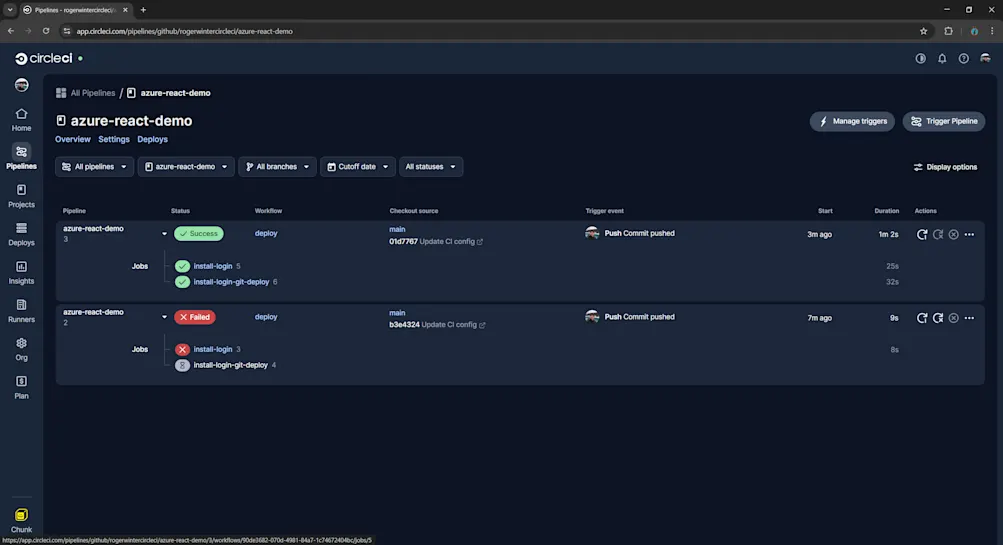Click the Manage triggers button
Image resolution: width=1003 pixels, height=545 pixels.
pos(852,121)
